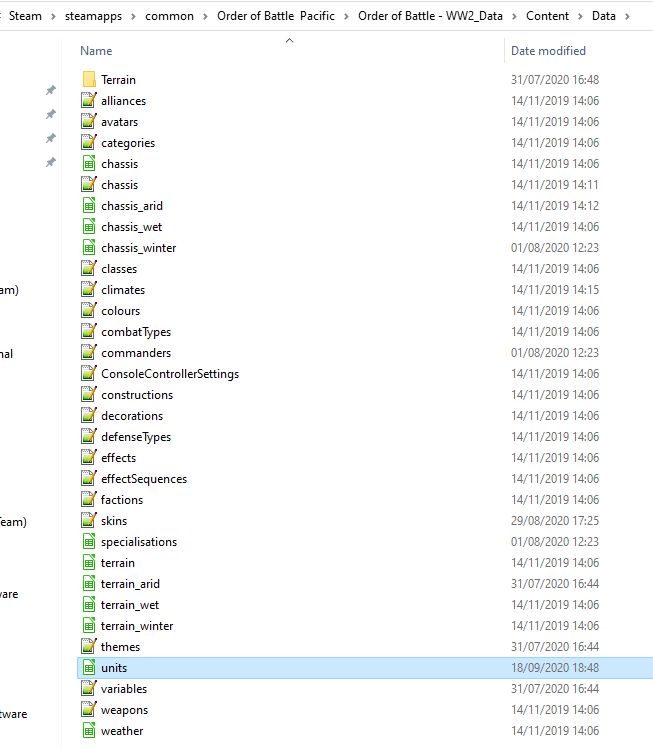The height and width of the screenshot is (749, 653).
Task: Click the Data breadcrumb segment
Action: pyautogui.click(x=603, y=16)
